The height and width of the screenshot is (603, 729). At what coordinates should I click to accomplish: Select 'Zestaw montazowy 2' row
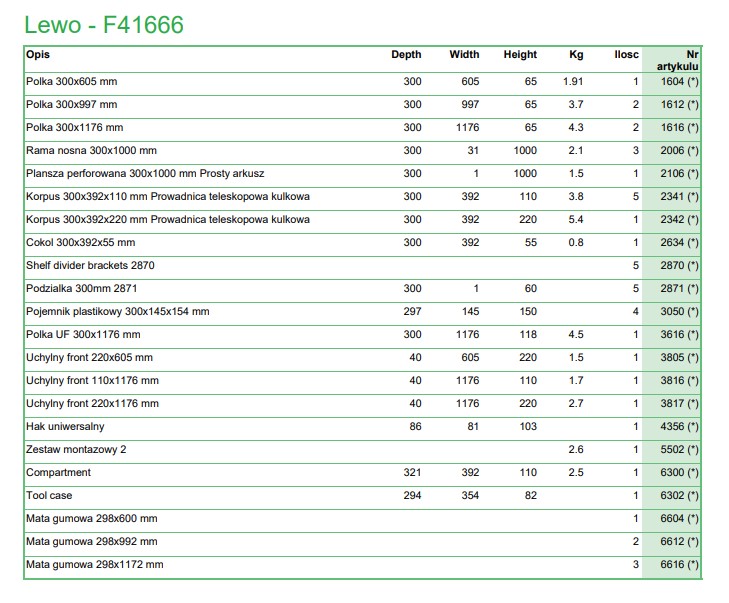pyautogui.click(x=363, y=450)
